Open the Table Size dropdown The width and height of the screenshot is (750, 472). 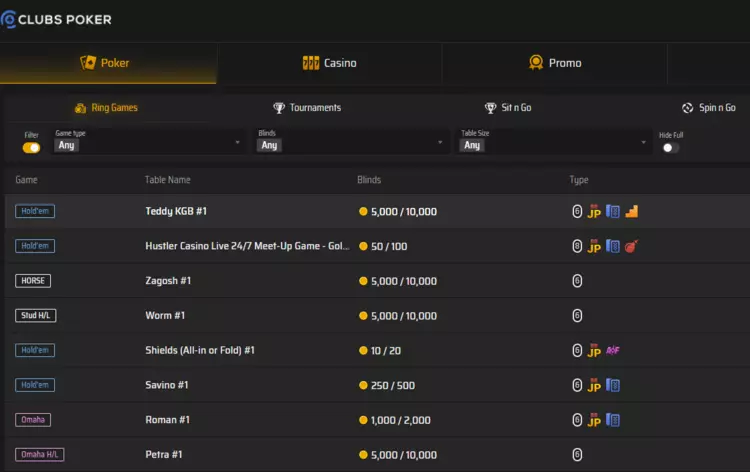tap(553, 145)
